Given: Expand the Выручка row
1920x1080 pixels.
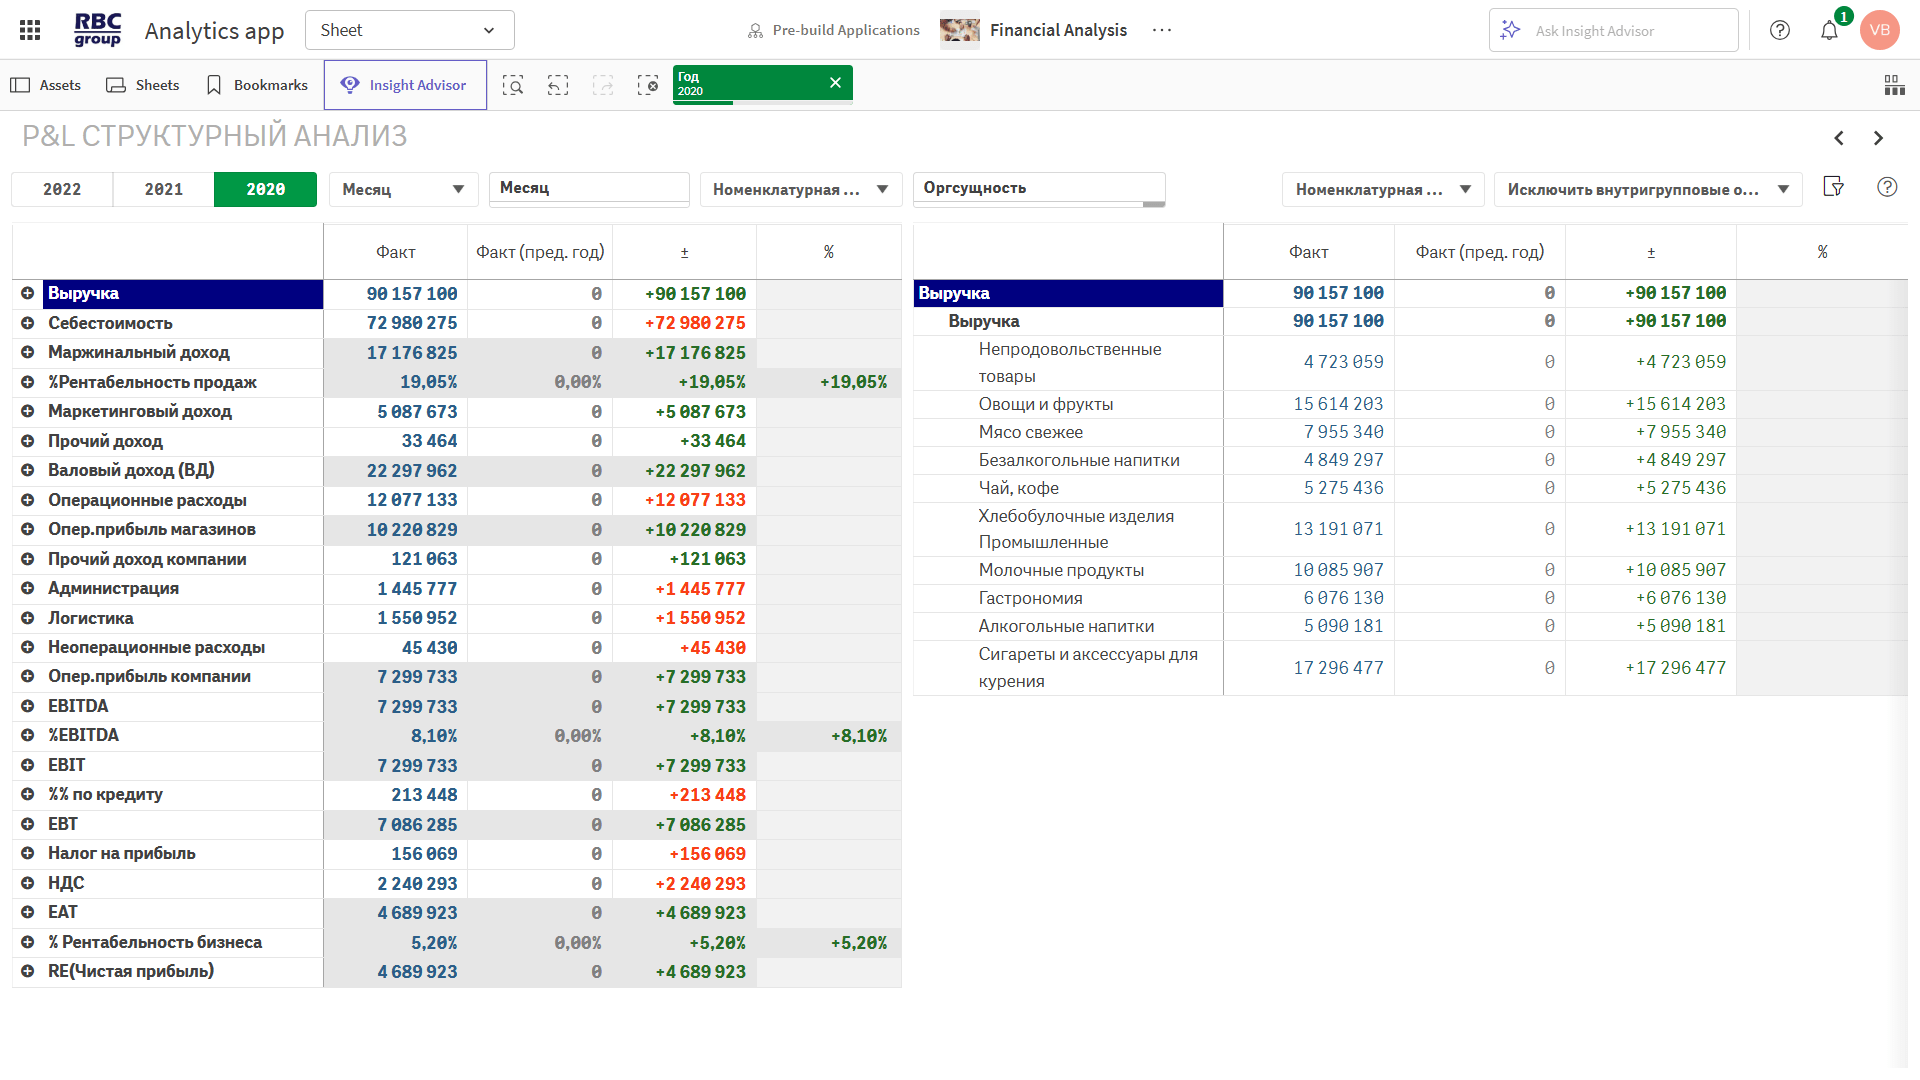Looking at the screenshot, I should point(28,293).
